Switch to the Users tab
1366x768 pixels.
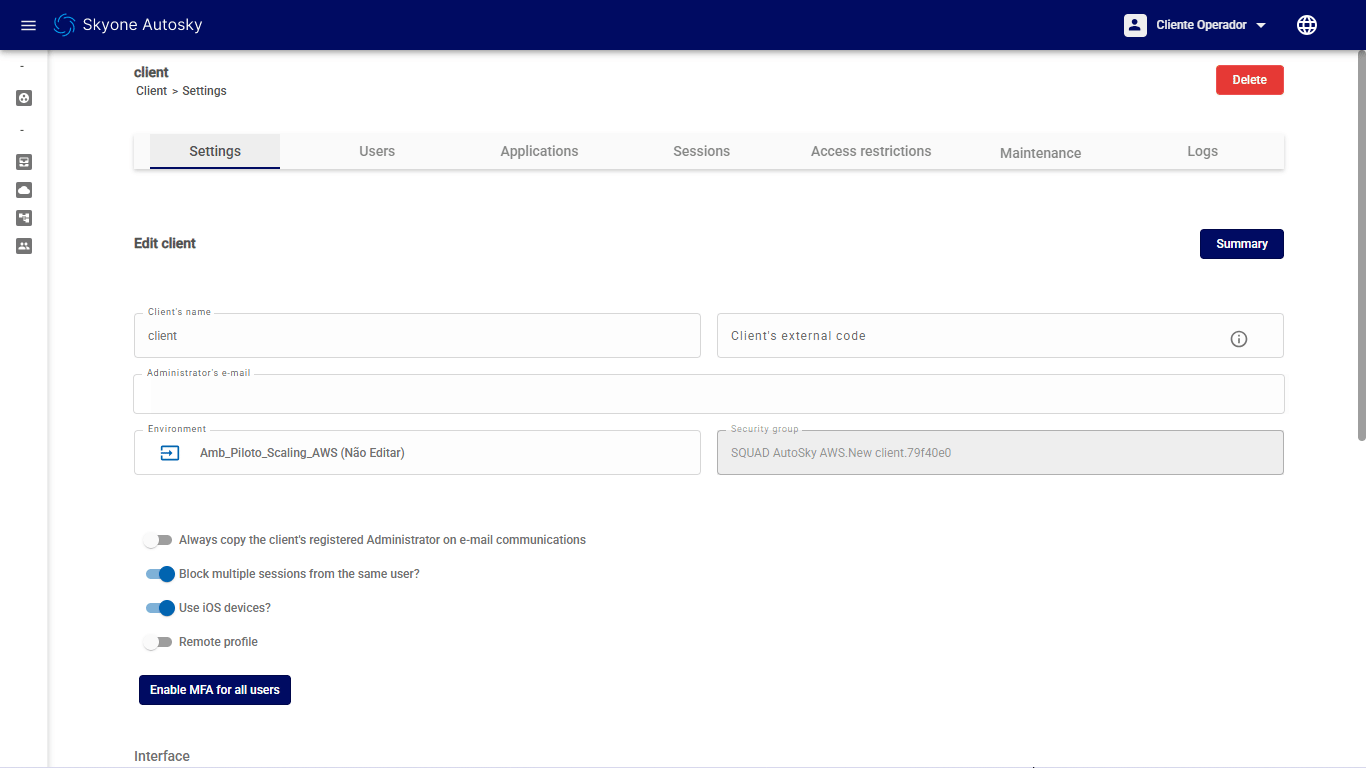tap(377, 152)
